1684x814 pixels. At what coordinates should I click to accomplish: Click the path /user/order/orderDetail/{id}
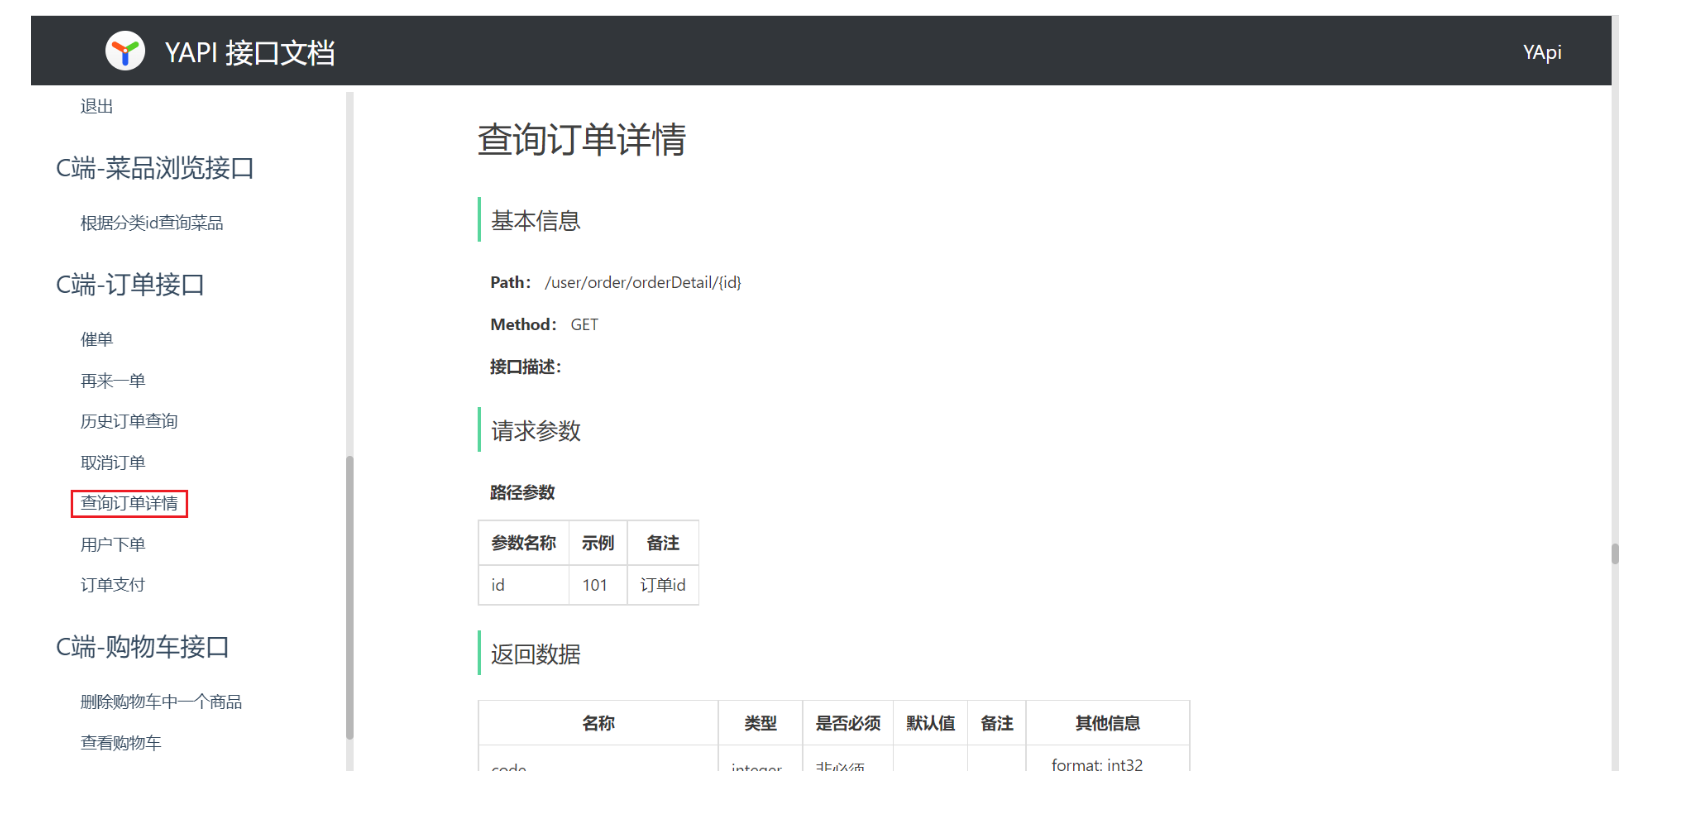[643, 283]
